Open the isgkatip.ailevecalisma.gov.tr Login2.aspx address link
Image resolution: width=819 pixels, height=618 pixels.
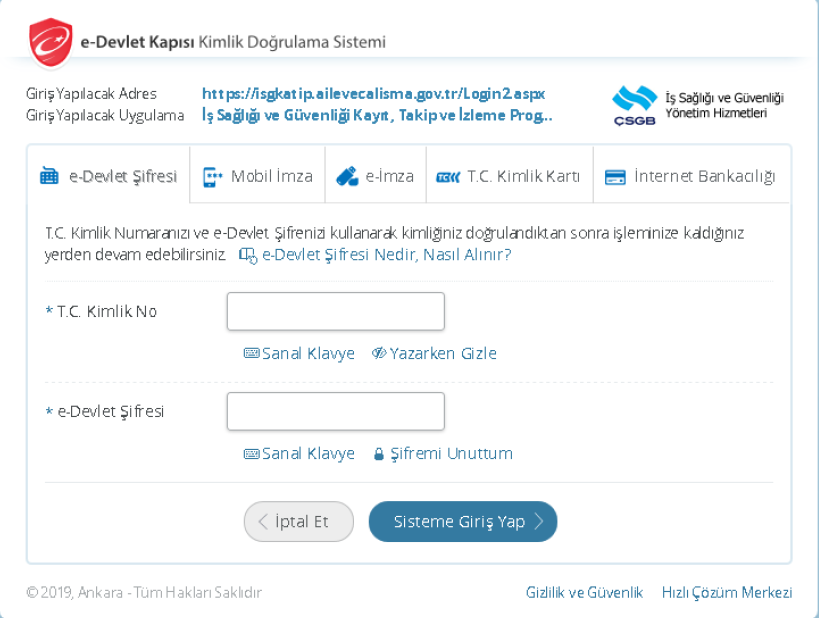373,94
